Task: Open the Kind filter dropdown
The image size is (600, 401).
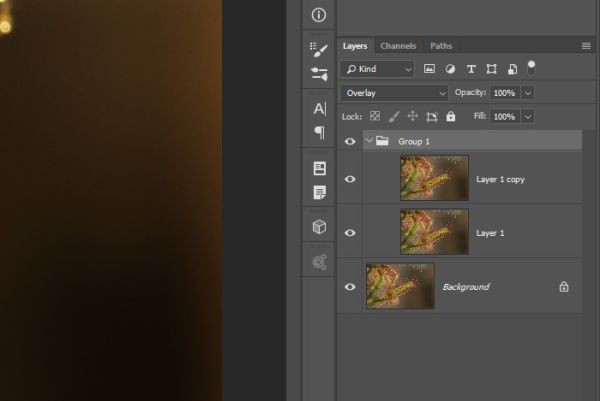Action: click(x=377, y=69)
